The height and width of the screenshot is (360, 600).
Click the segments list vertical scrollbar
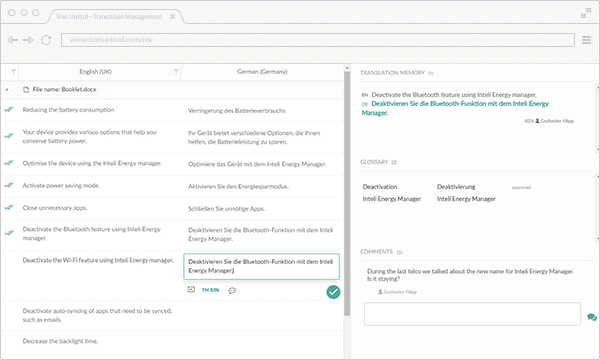coord(347,193)
